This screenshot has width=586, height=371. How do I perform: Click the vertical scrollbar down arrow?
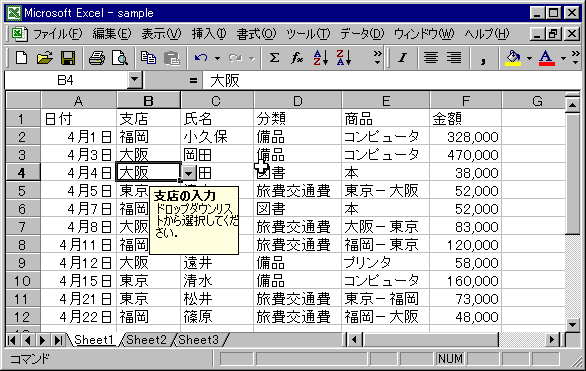pyautogui.click(x=573, y=324)
